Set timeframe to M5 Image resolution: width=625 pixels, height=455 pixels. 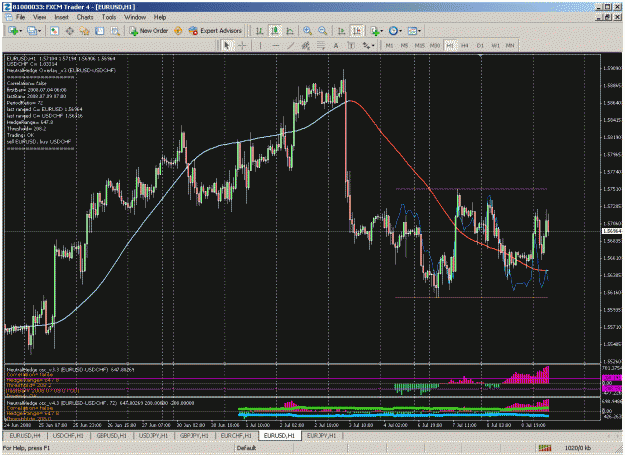404,45
